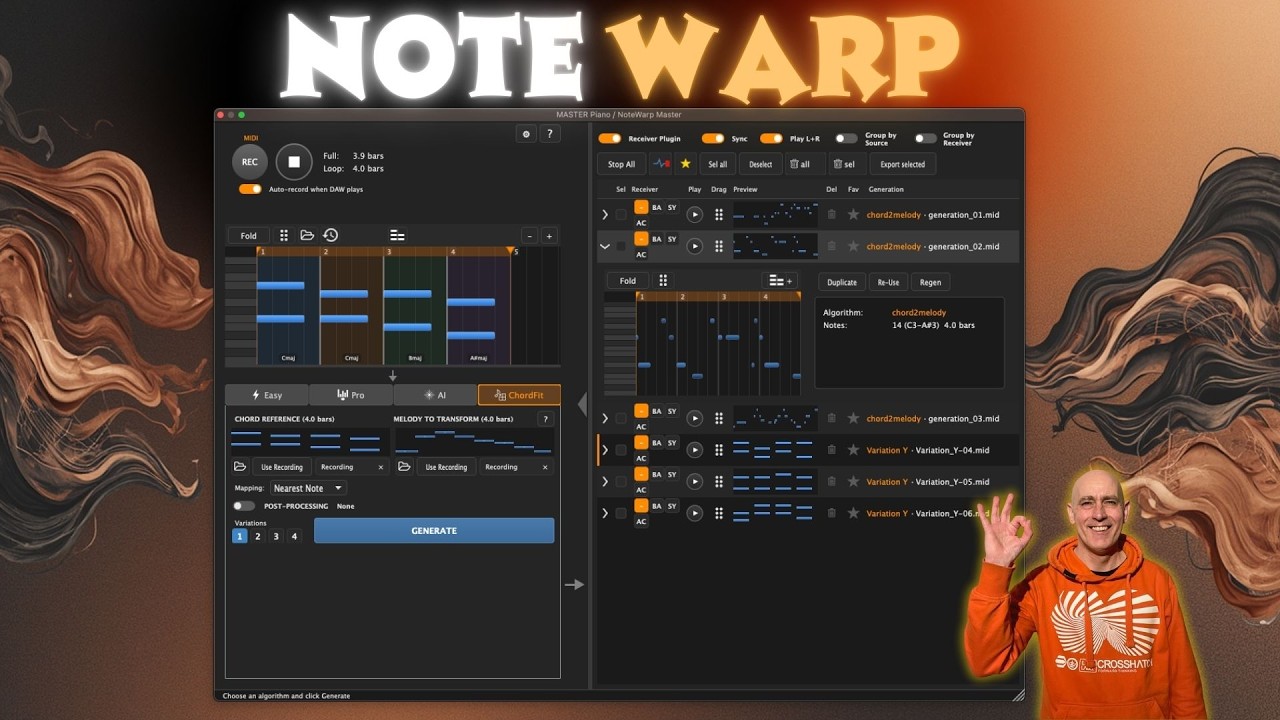This screenshot has width=1280, height=720.
Task: Open plugin settings gear icon
Action: (x=527, y=134)
